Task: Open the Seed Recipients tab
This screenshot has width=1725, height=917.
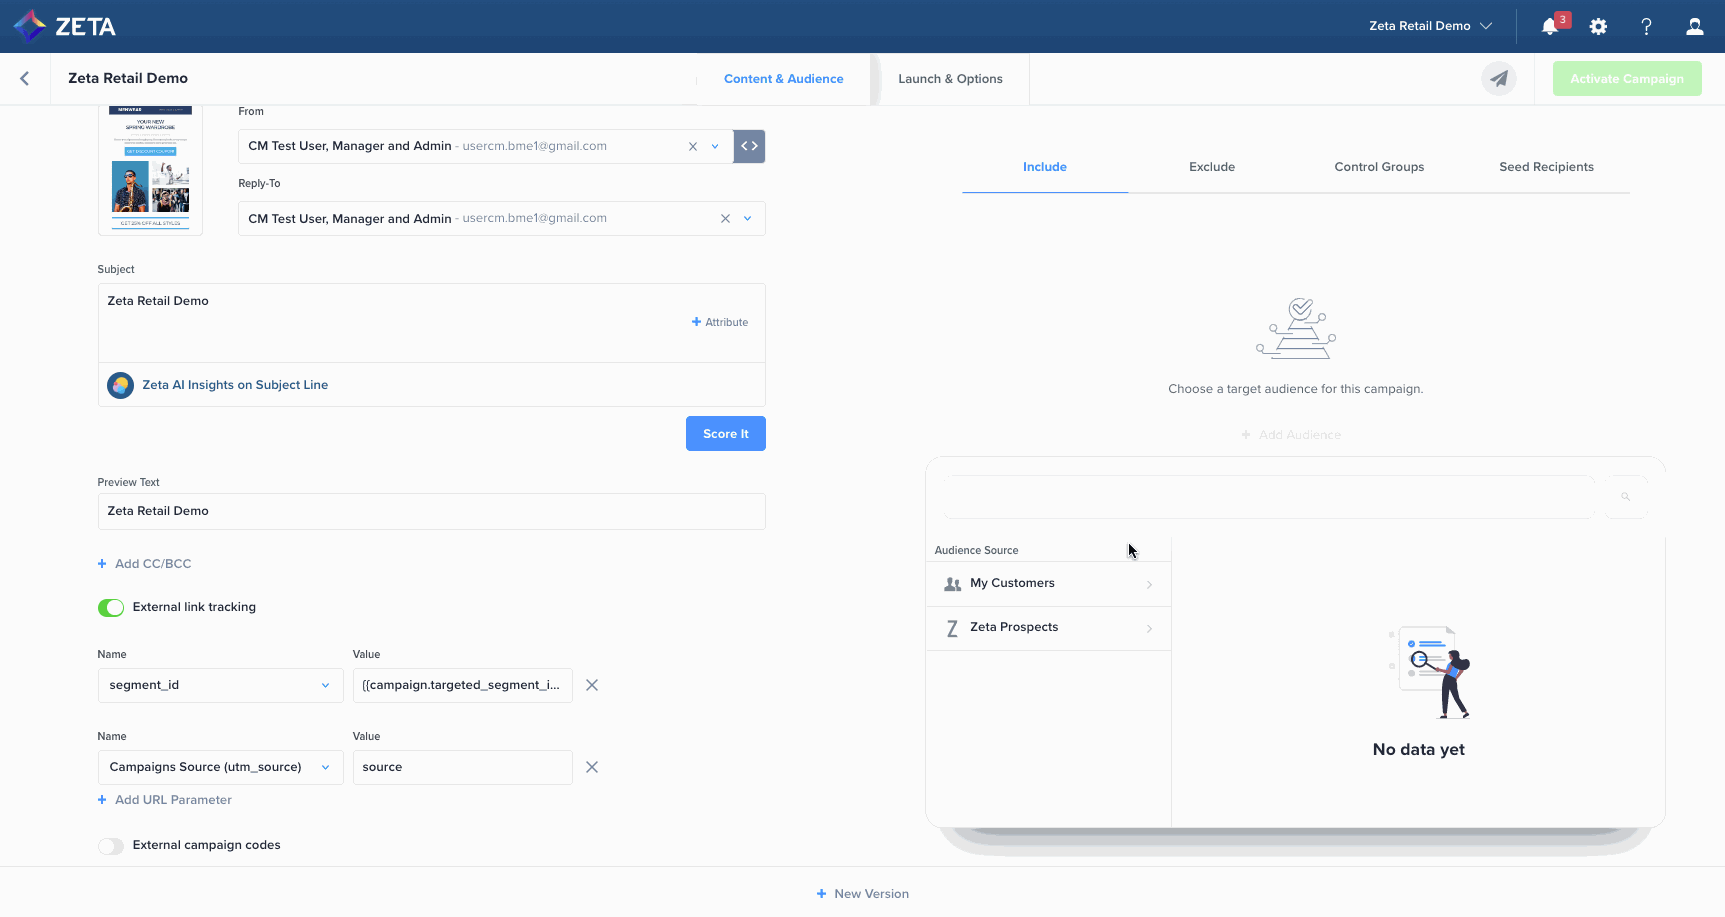Action: (1546, 167)
